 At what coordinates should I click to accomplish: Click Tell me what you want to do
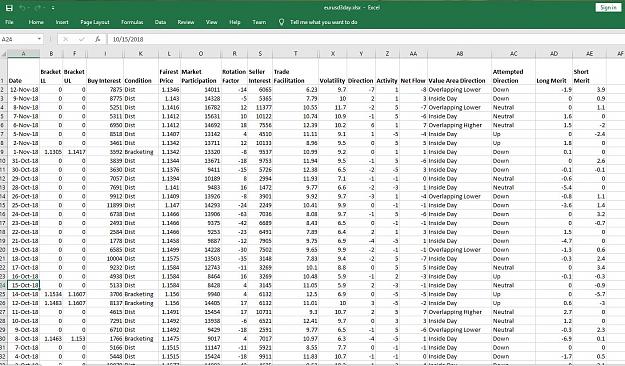tap(323, 22)
